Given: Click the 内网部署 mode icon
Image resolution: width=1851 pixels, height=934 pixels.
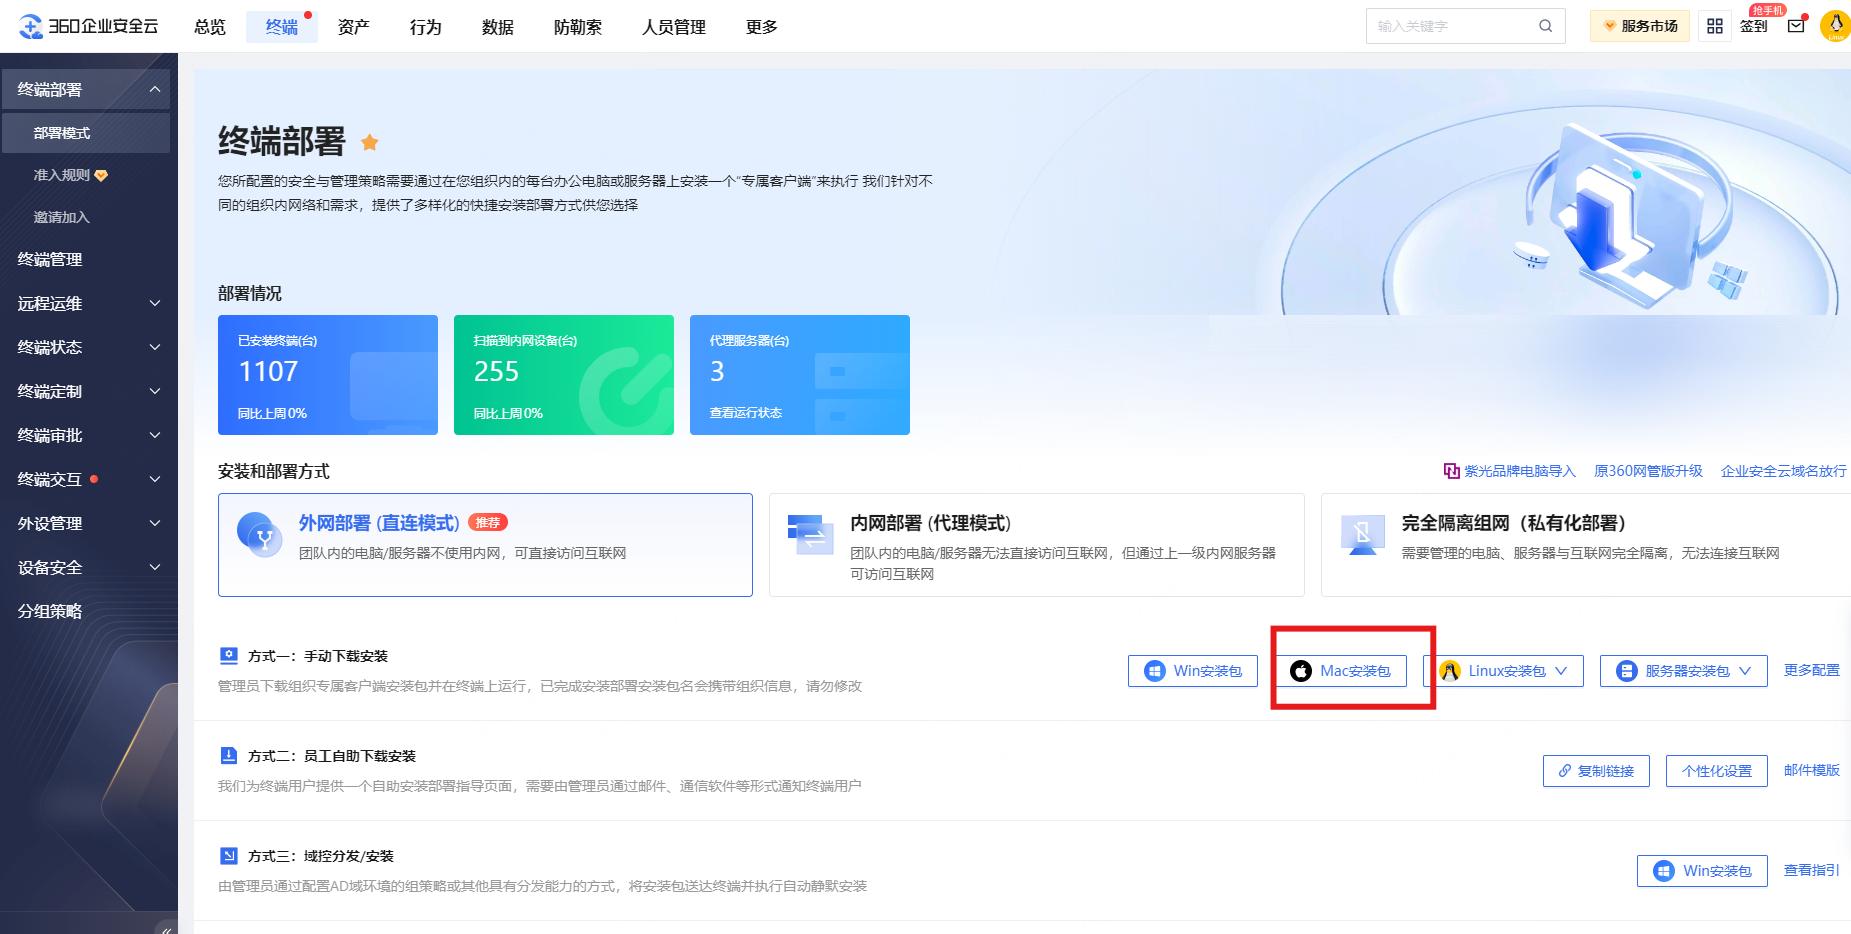Looking at the screenshot, I should tap(811, 534).
